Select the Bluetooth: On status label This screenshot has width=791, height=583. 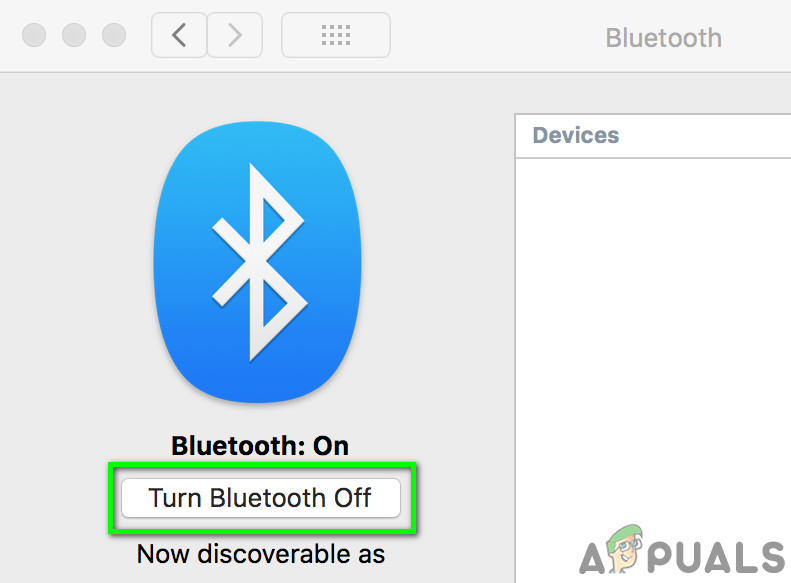pos(260,446)
